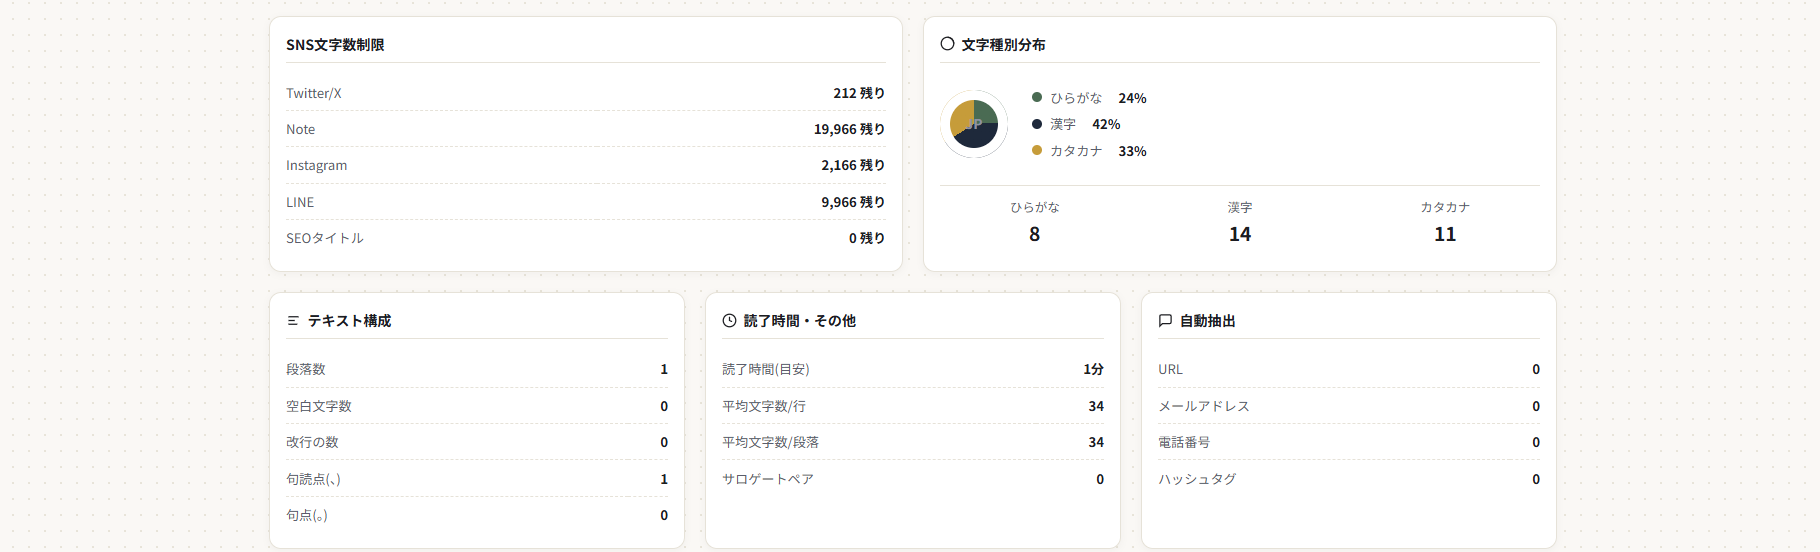Click the 文字種別分布 heading text
1820x552 pixels.
(1003, 45)
